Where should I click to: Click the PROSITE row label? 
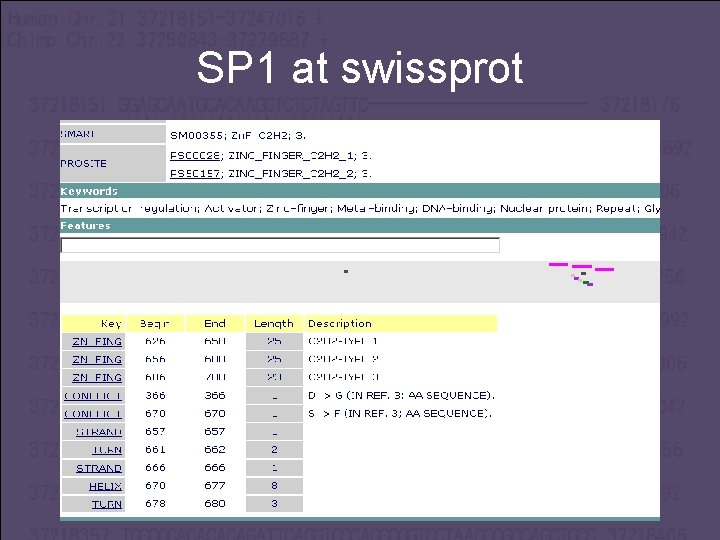pos(112,163)
